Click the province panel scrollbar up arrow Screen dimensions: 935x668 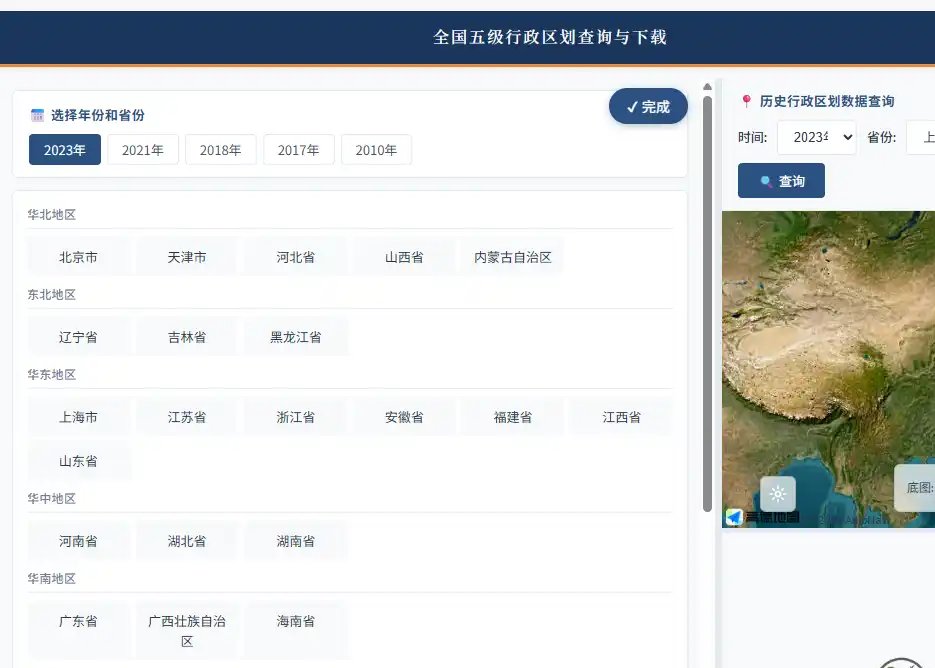tap(707, 87)
